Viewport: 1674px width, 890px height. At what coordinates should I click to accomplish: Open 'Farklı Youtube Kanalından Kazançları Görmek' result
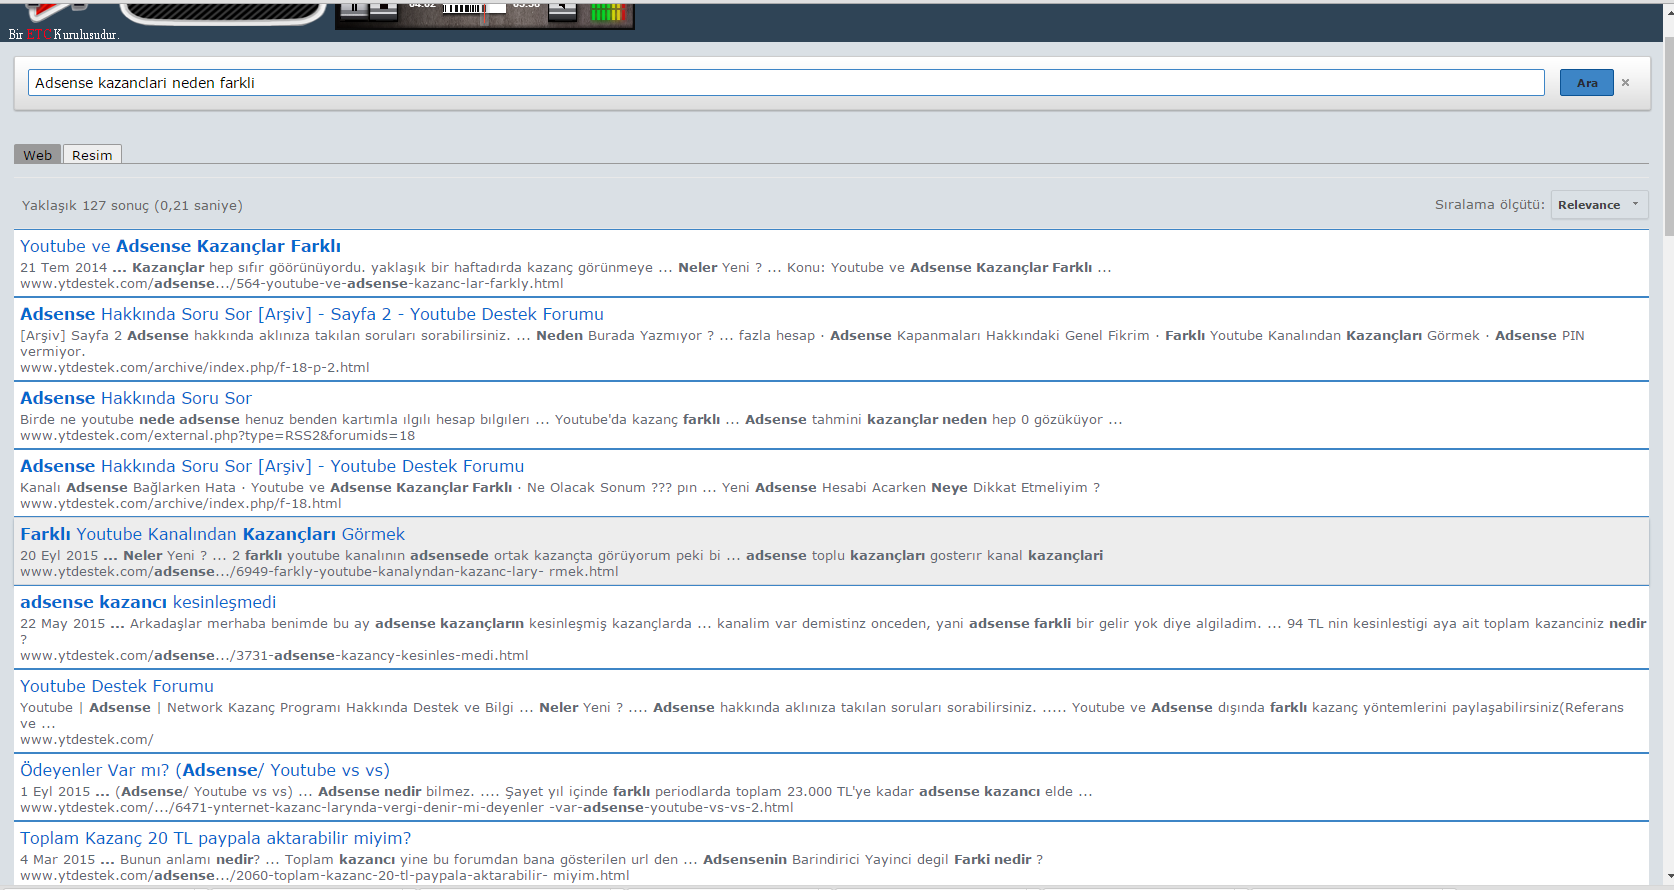[x=212, y=534]
